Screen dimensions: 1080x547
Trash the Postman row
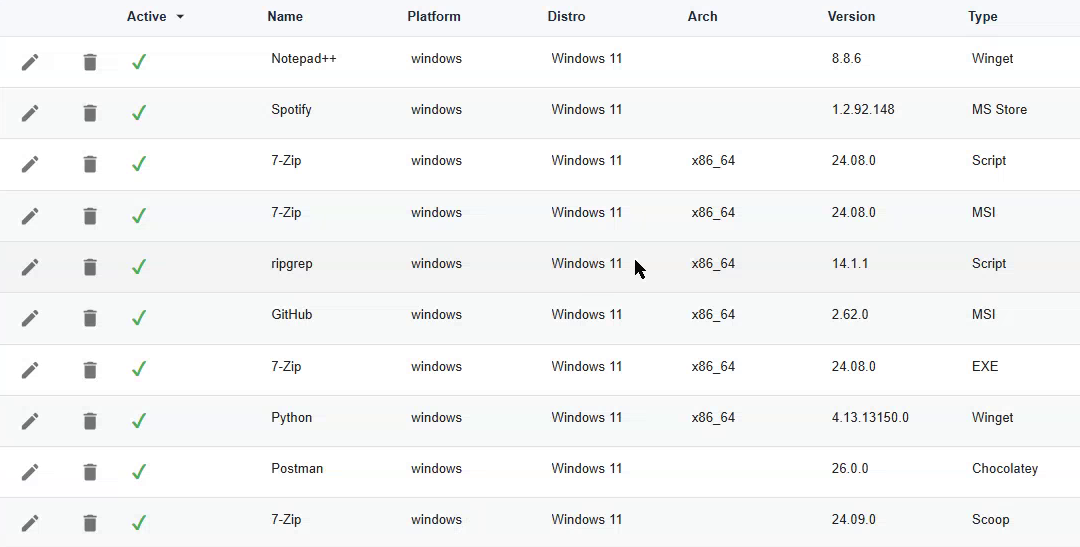pyautogui.click(x=90, y=472)
